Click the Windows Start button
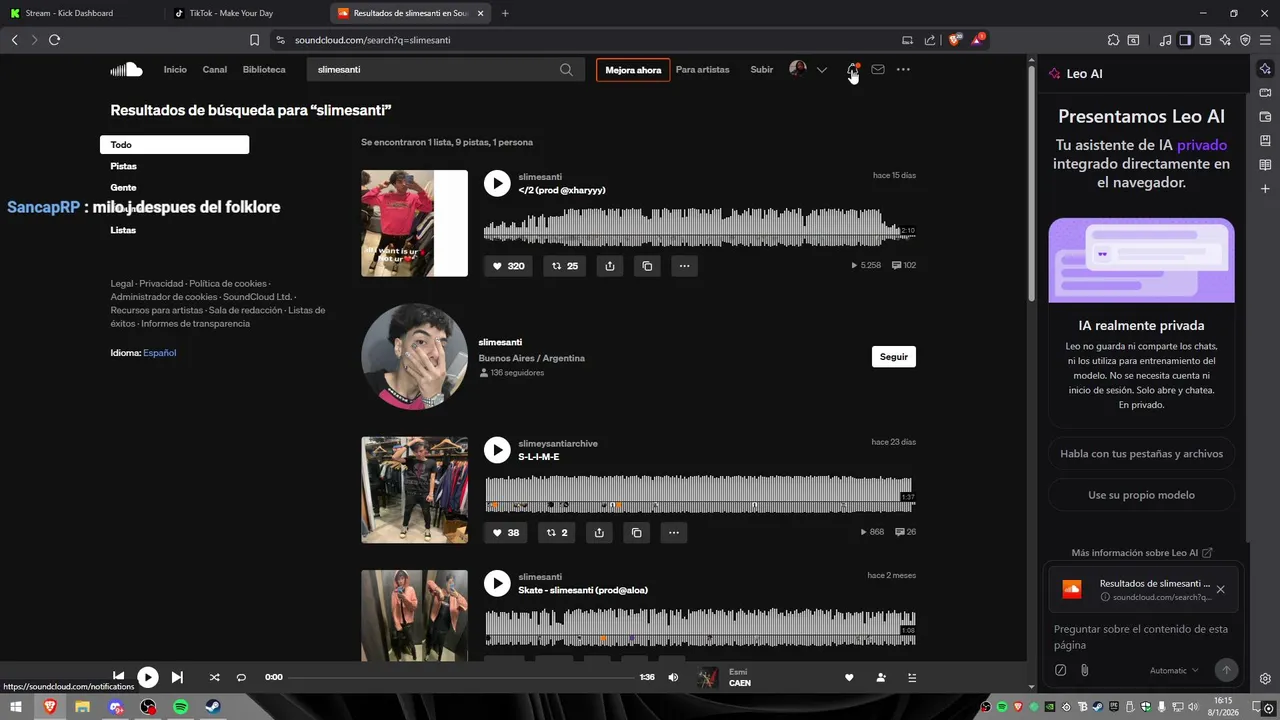 (16, 707)
